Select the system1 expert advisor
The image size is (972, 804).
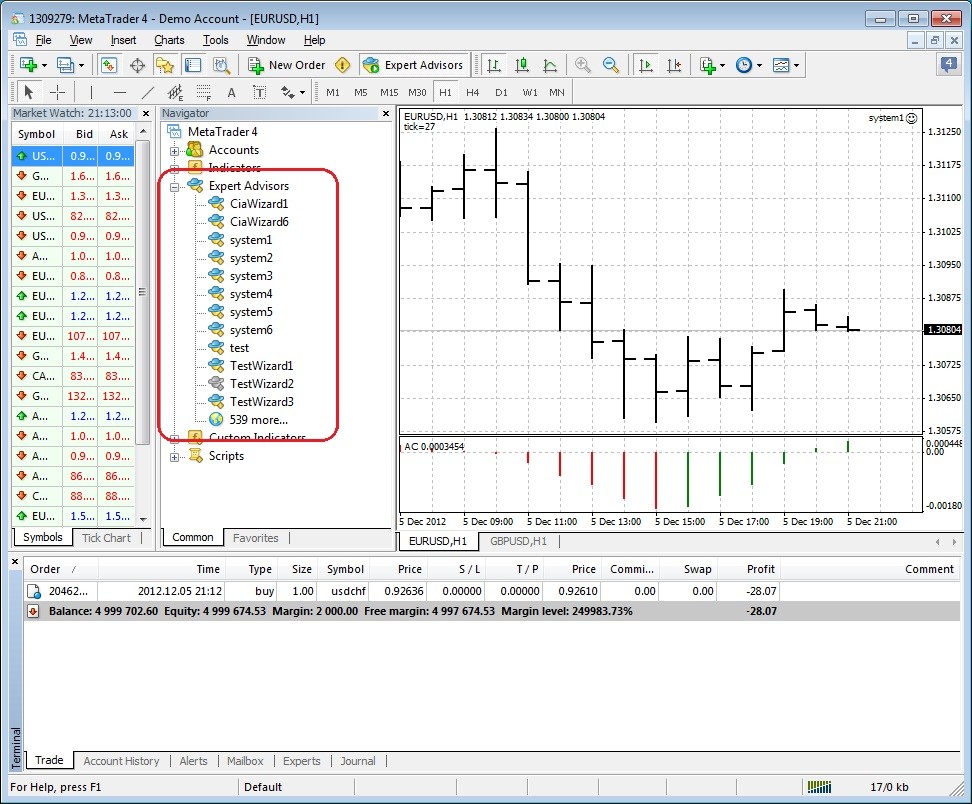click(250, 241)
